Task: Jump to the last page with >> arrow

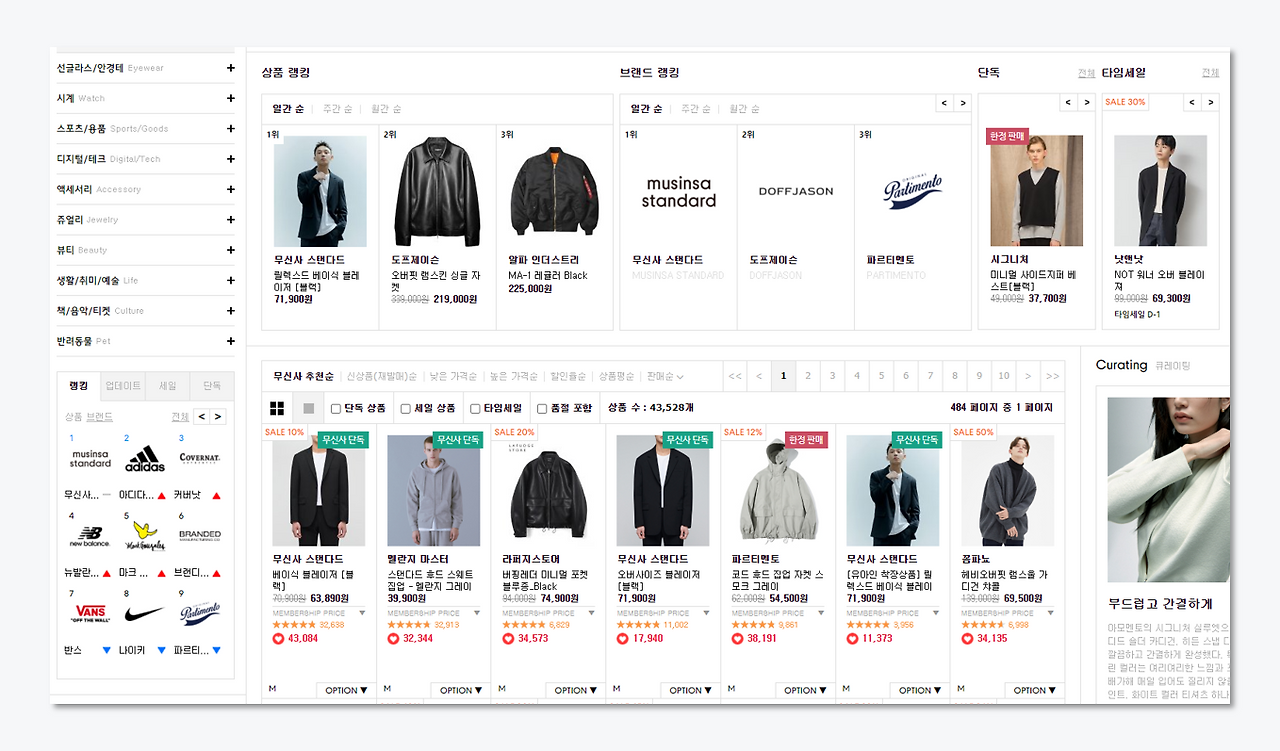Action: pos(1052,376)
